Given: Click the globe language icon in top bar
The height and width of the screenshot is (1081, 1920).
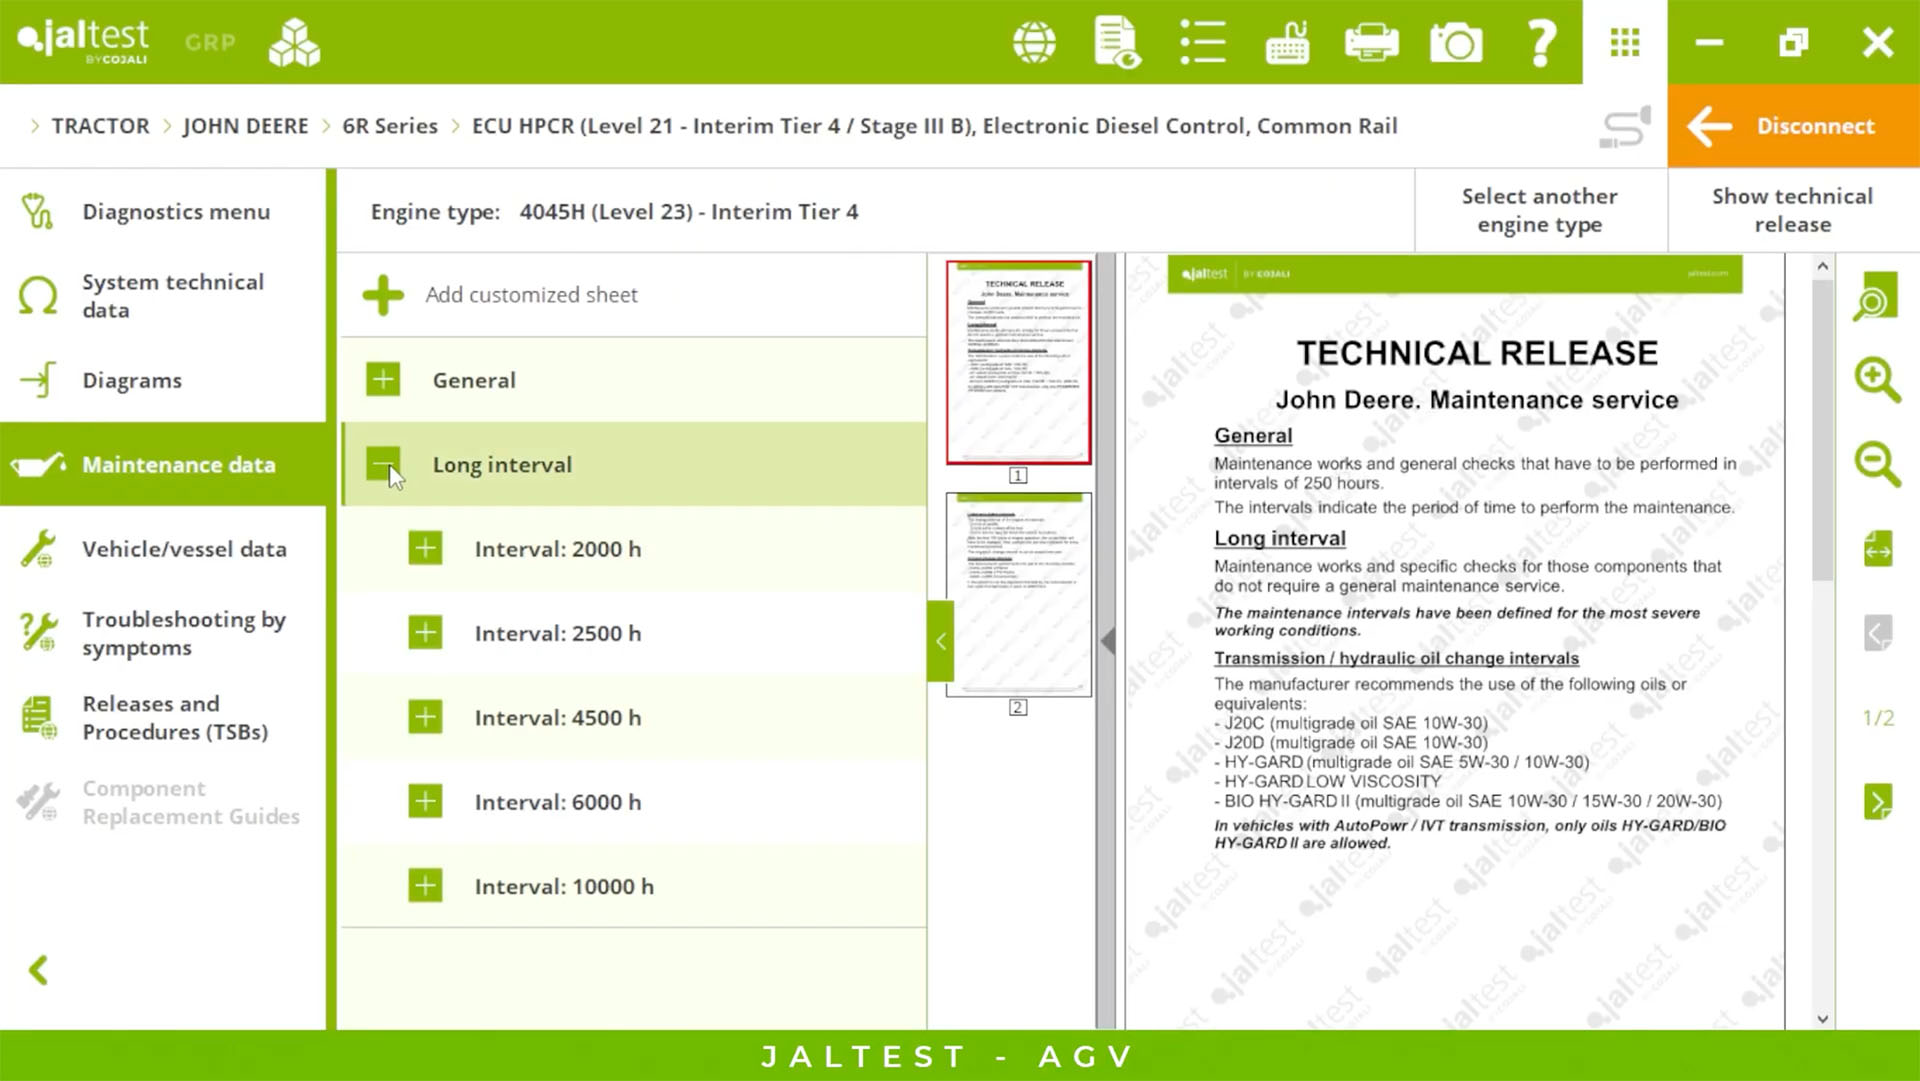Looking at the screenshot, I should 1034,42.
